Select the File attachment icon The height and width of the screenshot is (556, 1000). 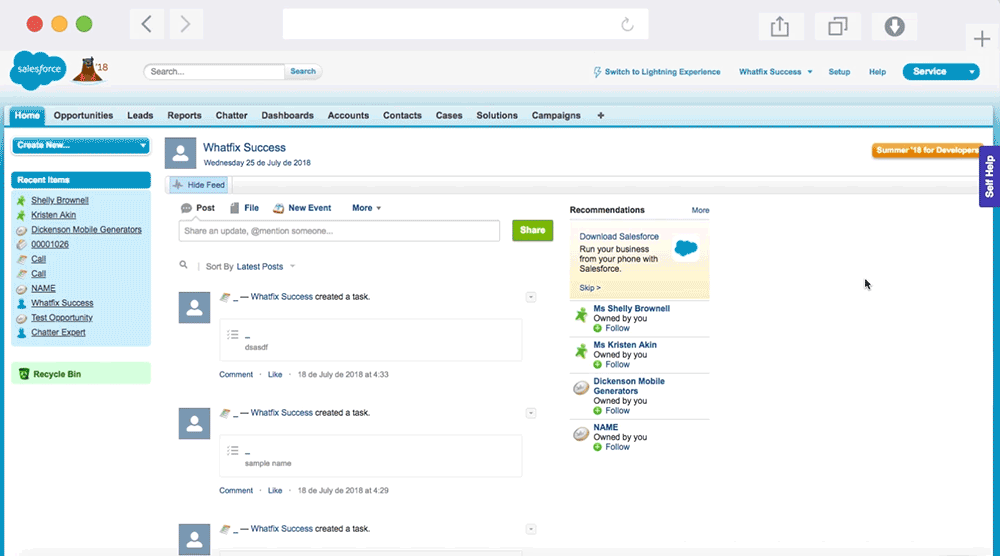(235, 208)
